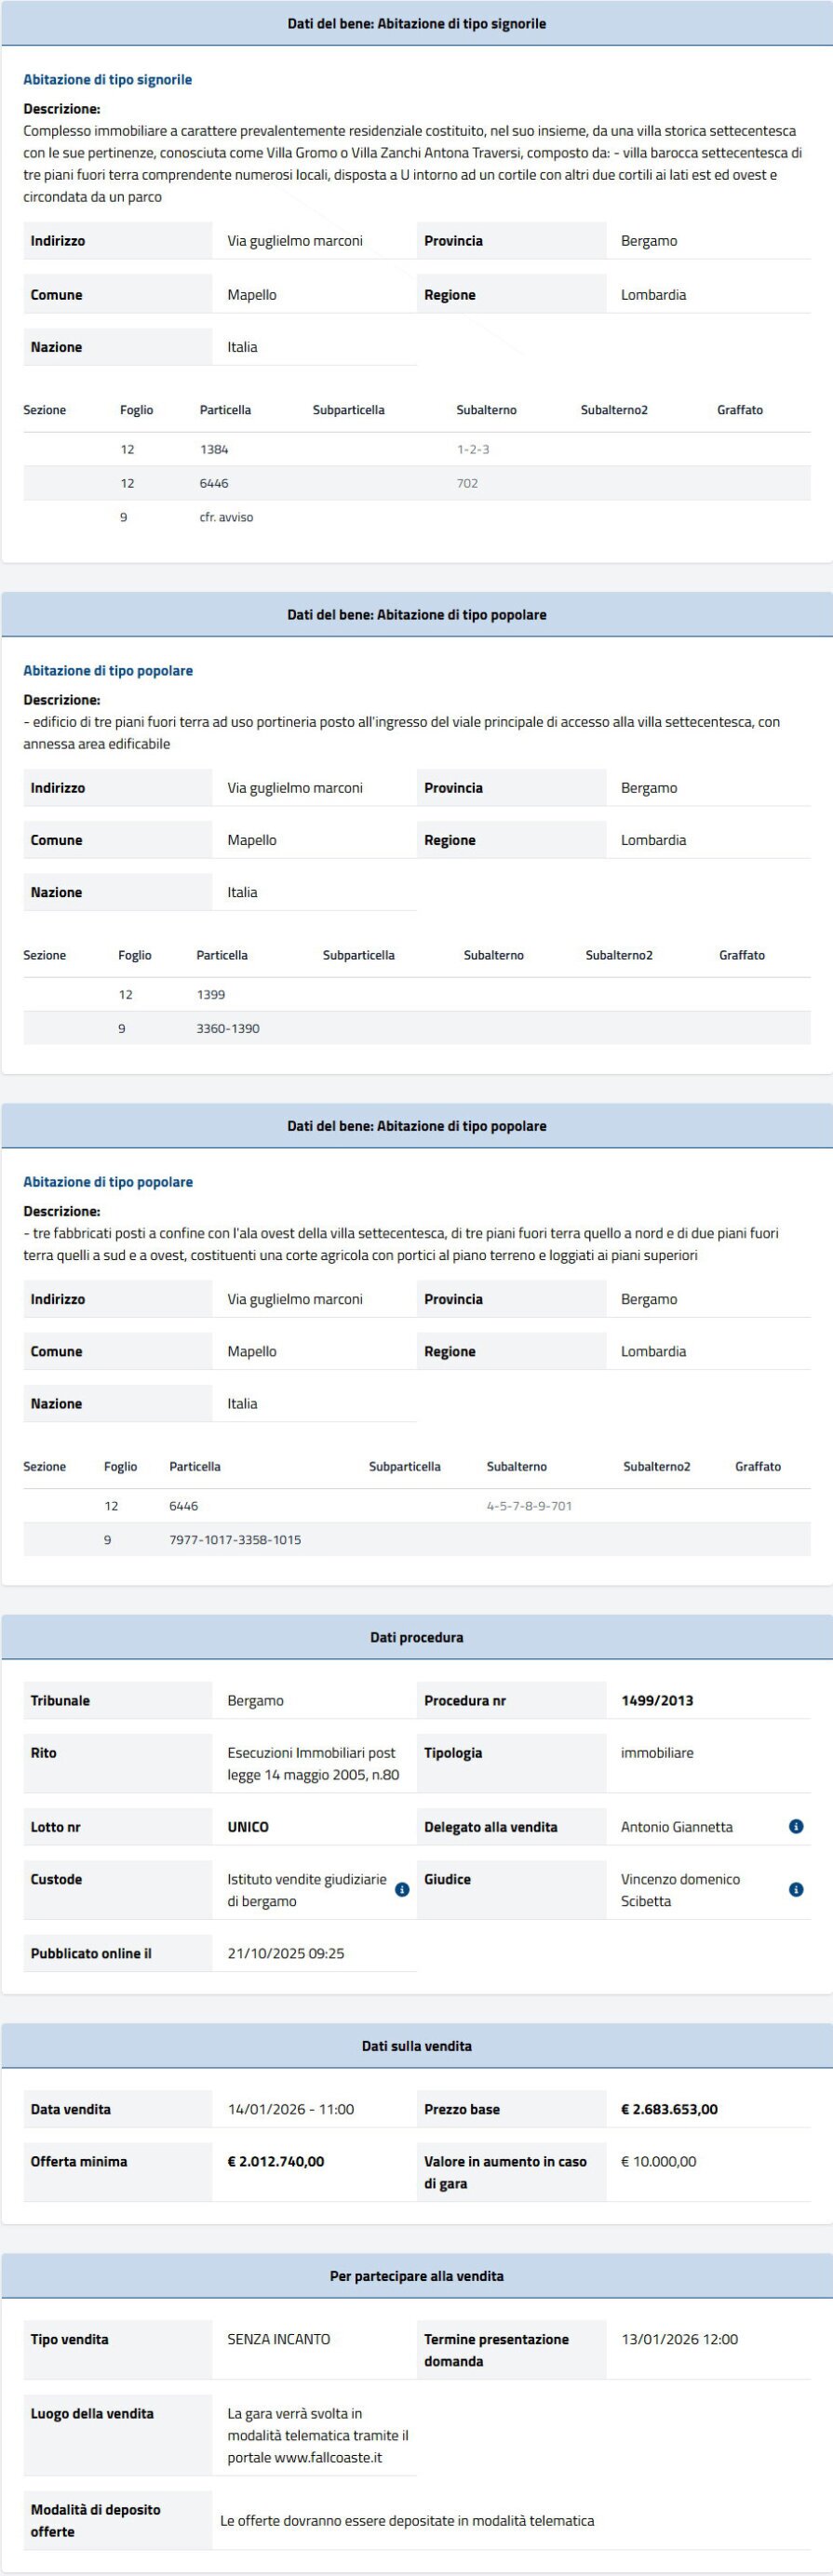Collapse the second Abitazione popolare section
Screen dimensions: 833x2576
click(x=416, y=1125)
